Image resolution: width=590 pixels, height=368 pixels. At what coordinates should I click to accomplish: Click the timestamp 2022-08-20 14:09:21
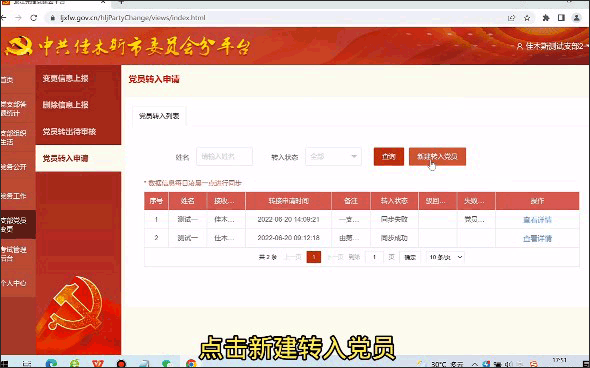click(x=288, y=219)
